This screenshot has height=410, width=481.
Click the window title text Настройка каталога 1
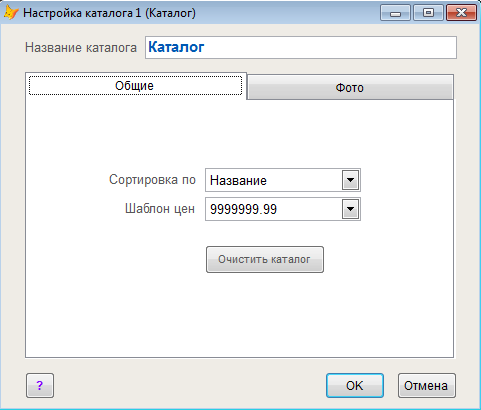(82, 13)
